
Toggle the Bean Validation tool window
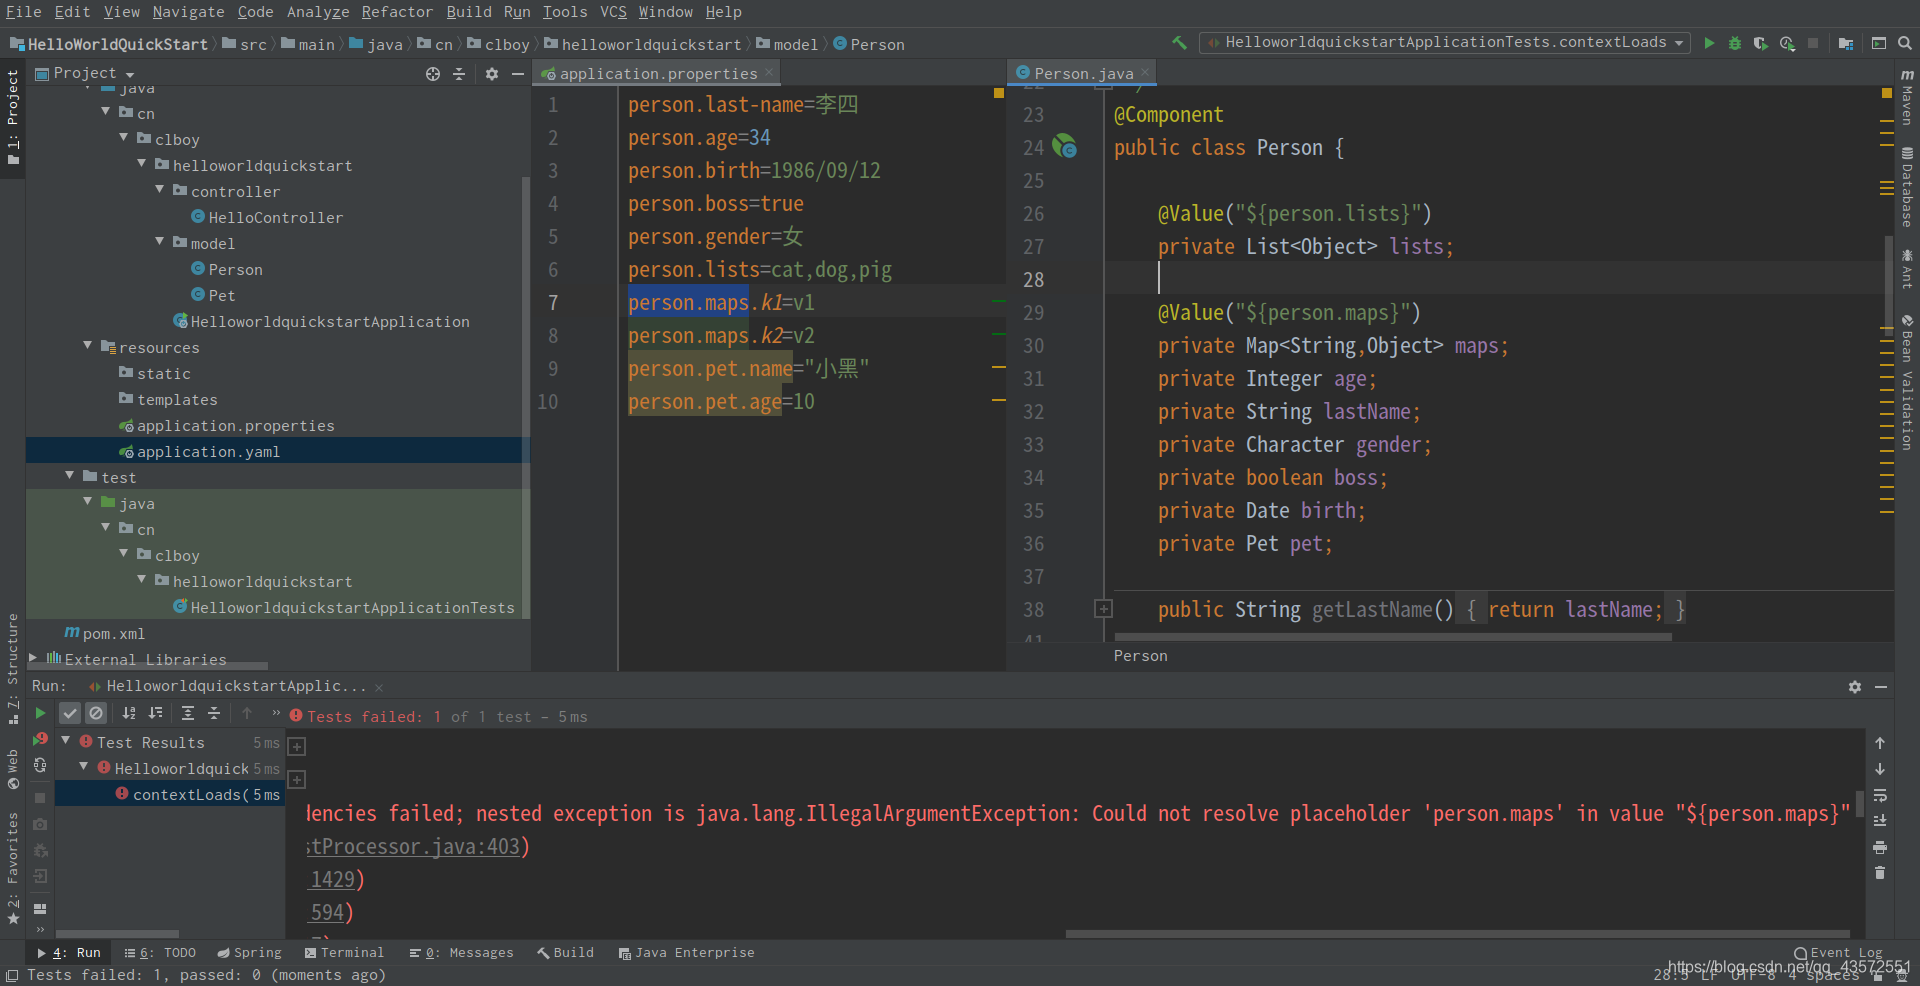[1907, 382]
